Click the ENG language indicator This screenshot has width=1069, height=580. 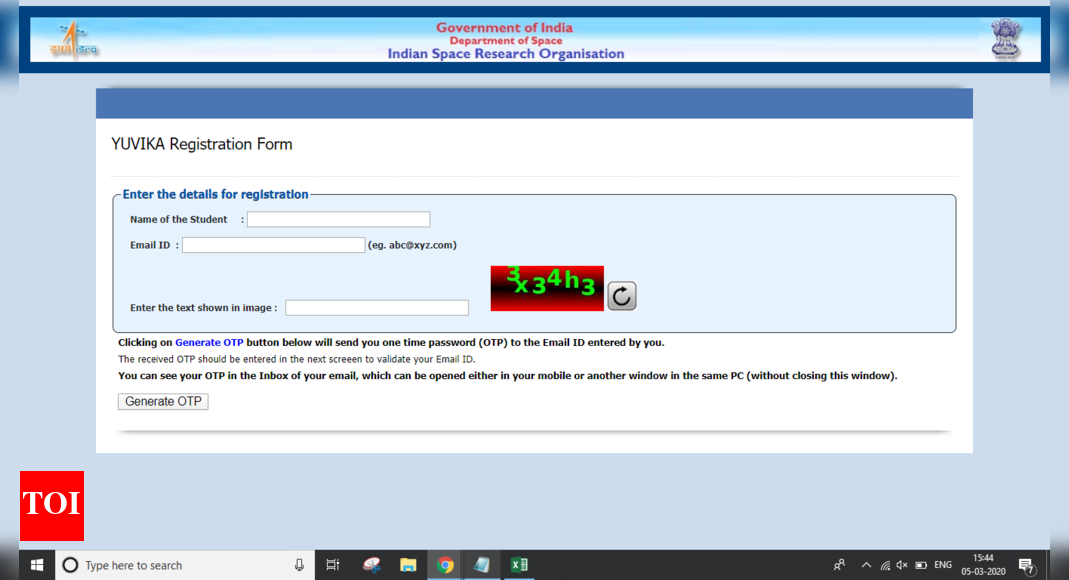pyautogui.click(x=943, y=565)
